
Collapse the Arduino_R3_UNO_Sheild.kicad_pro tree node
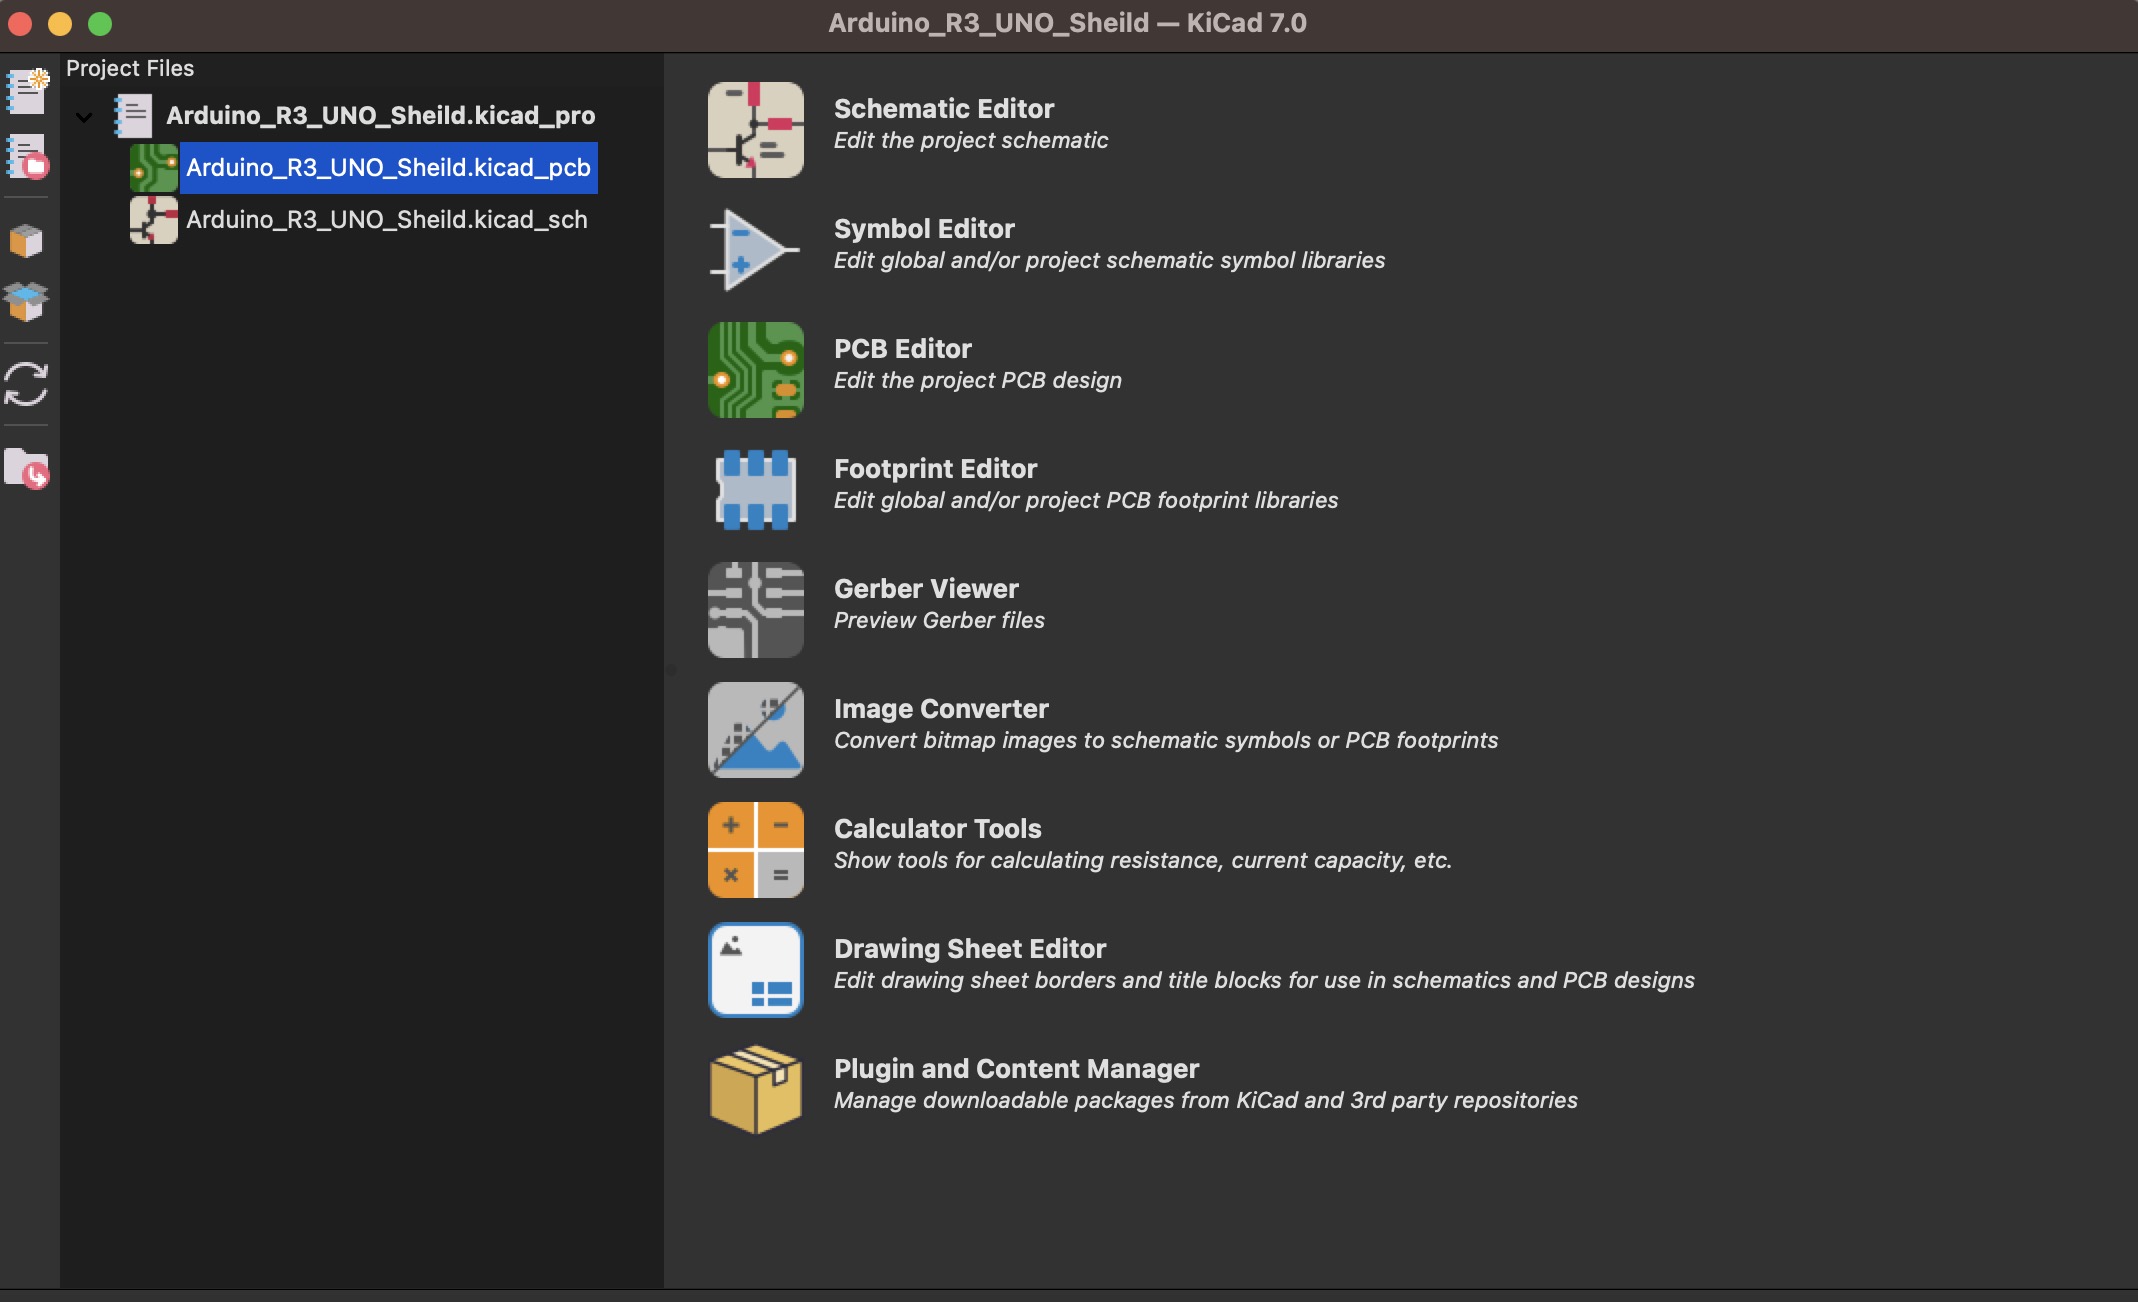[x=84, y=117]
